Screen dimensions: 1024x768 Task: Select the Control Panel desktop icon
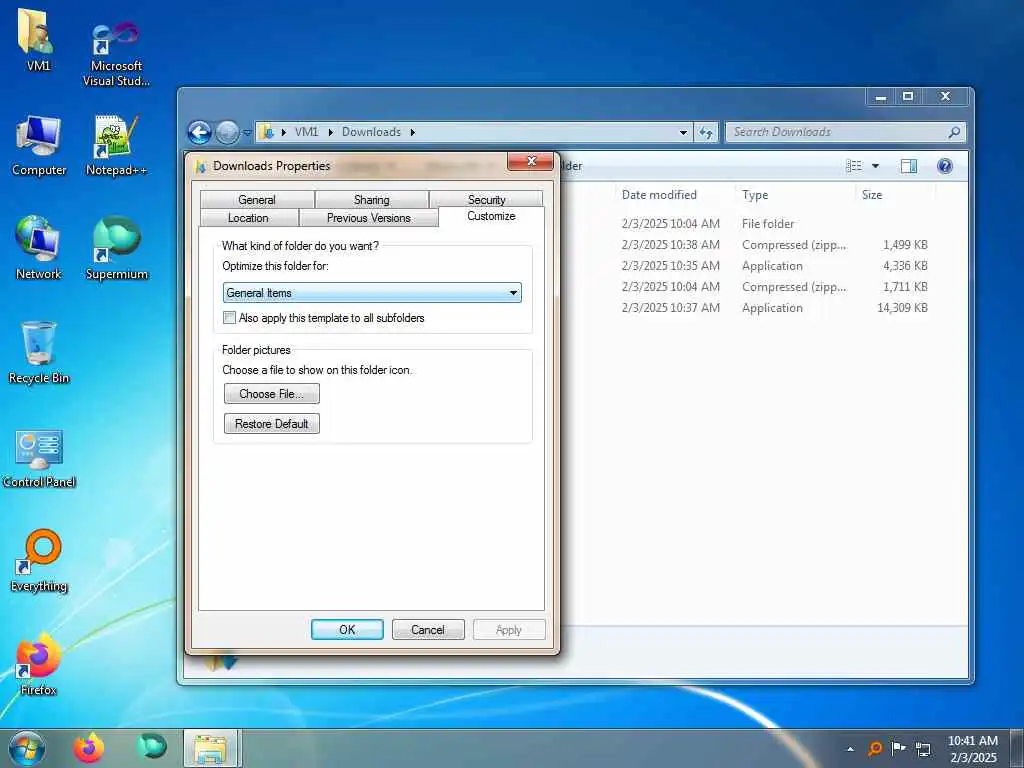click(39, 457)
